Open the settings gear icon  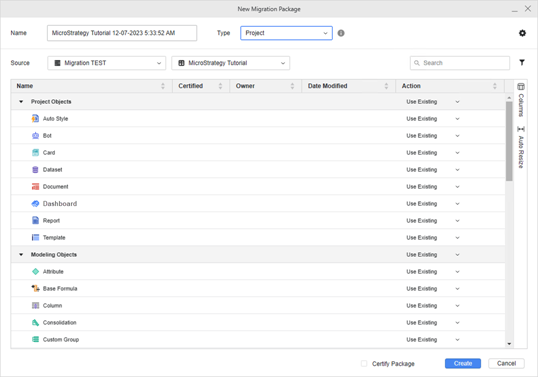pyautogui.click(x=522, y=33)
